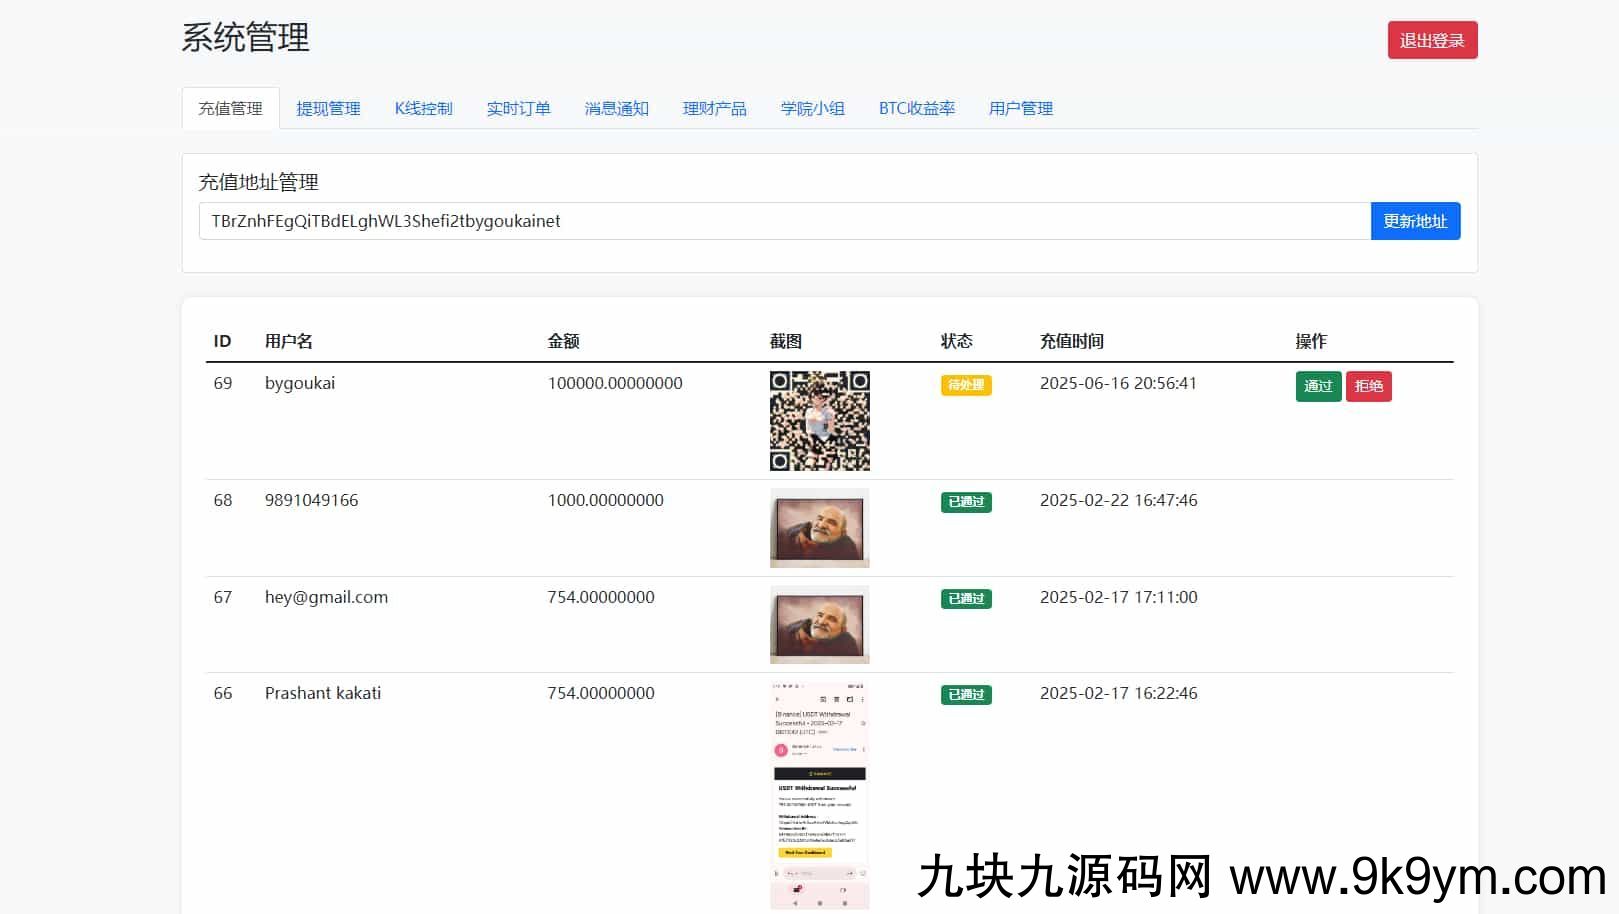Image resolution: width=1619 pixels, height=914 pixels.
Task: Switch to the K线控制 tab
Action: 423,108
